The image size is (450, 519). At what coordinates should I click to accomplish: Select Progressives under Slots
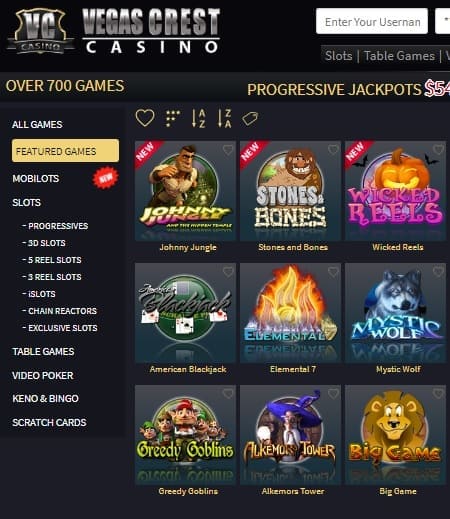click(x=55, y=226)
